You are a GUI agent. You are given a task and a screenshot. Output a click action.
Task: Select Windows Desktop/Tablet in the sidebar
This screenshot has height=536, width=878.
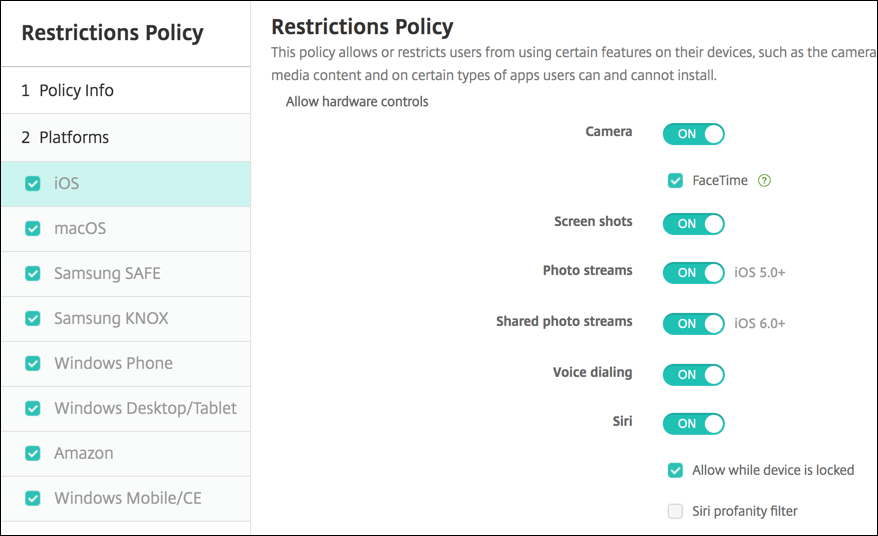pos(145,408)
